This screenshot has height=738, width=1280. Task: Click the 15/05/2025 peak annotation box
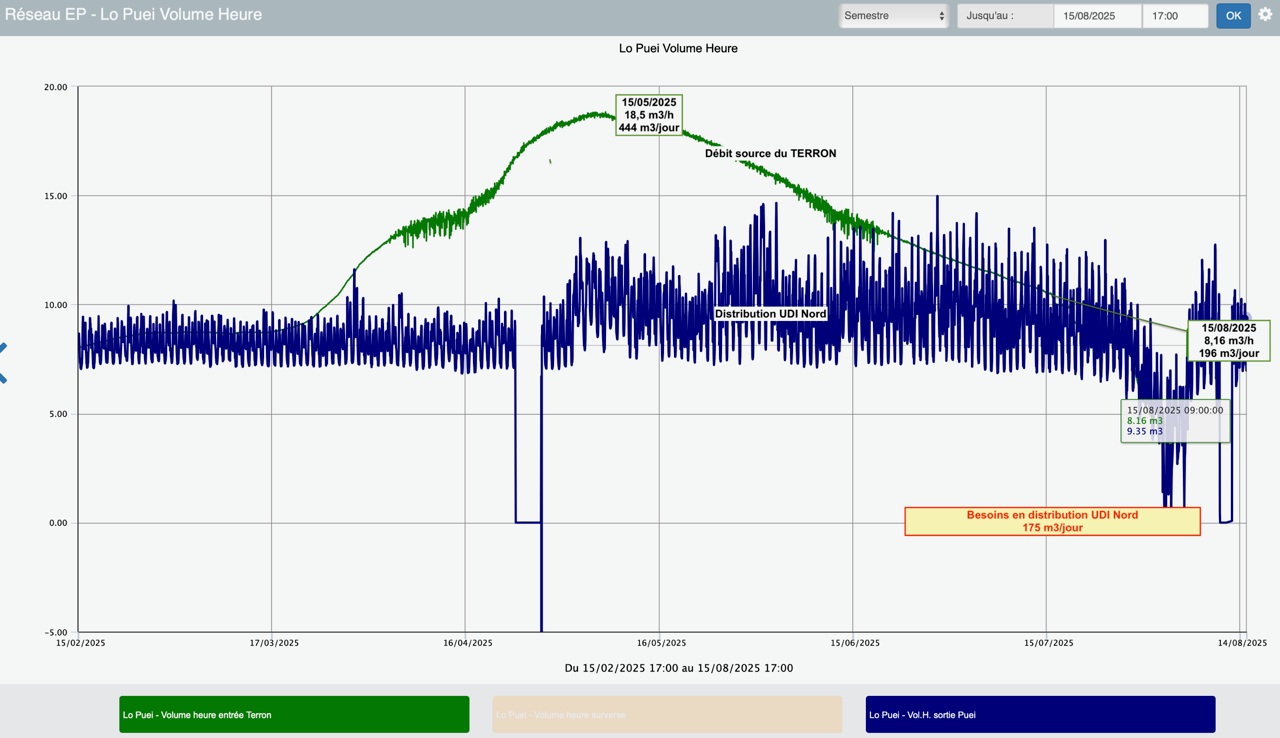[x=649, y=115]
